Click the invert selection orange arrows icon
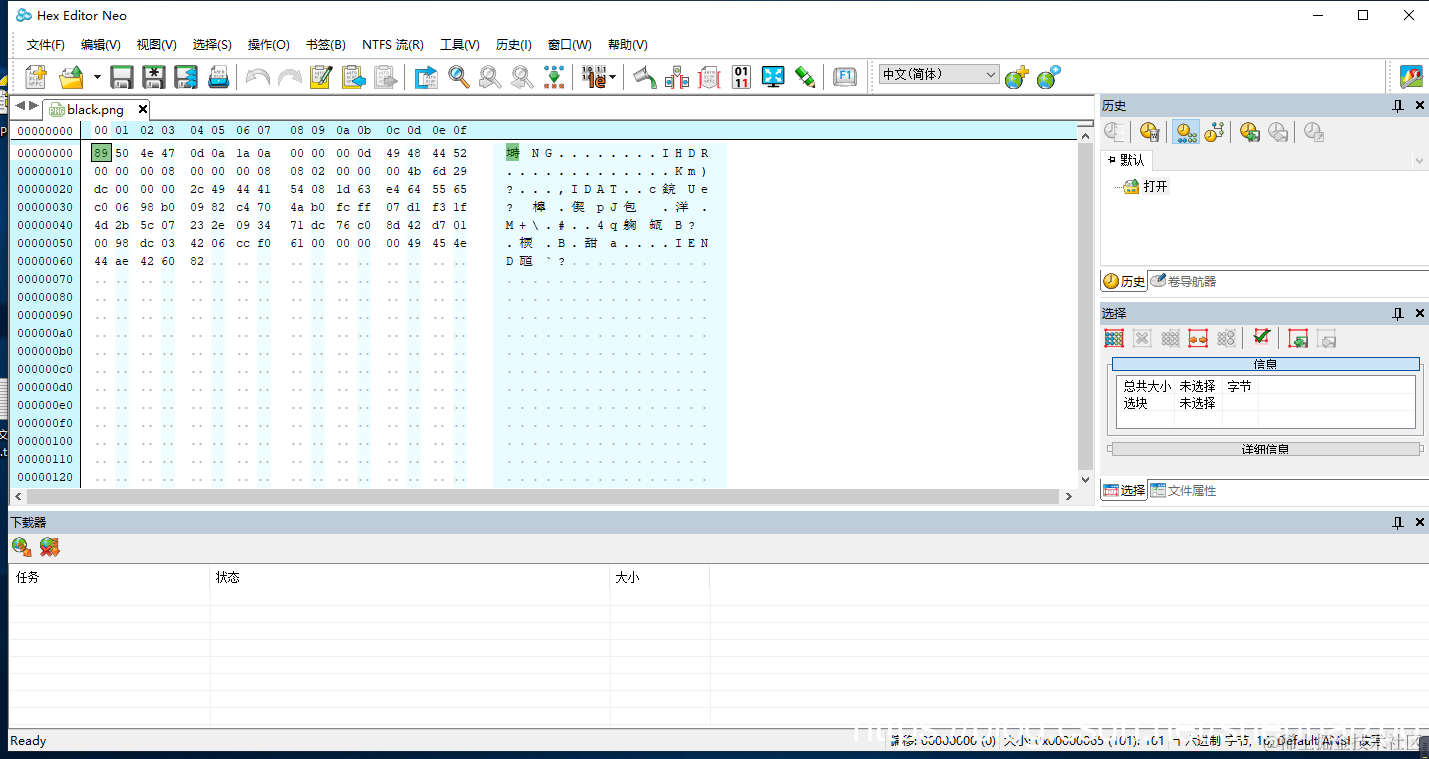 (1198, 339)
